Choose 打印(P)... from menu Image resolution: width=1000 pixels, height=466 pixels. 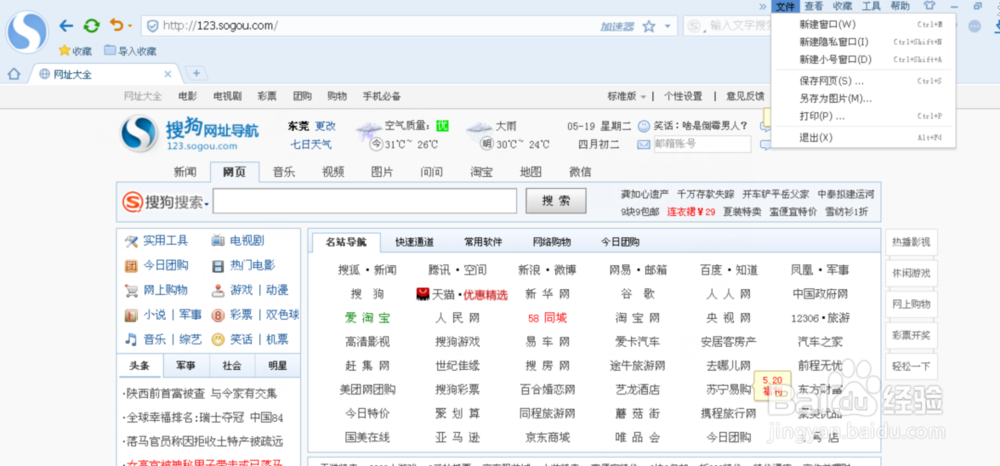(864, 116)
